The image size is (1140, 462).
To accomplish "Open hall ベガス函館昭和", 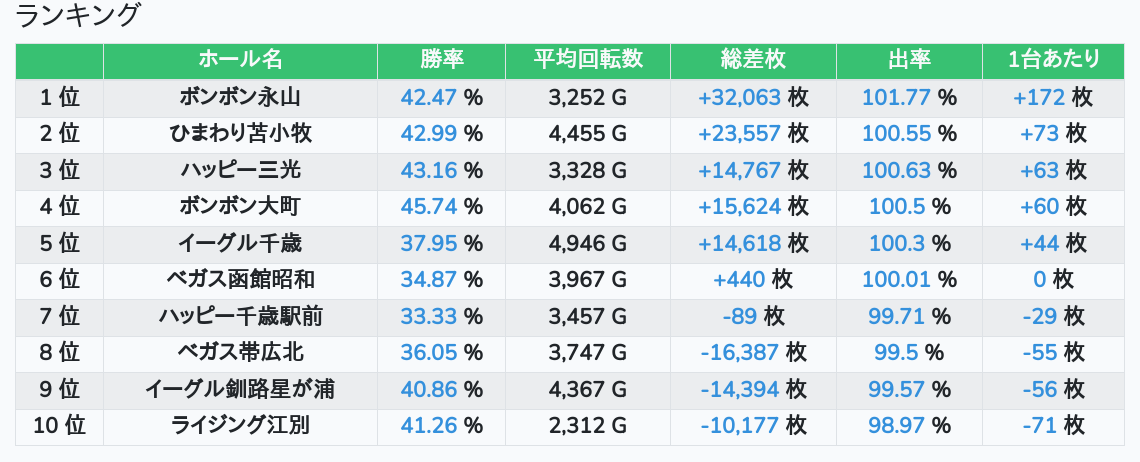I will coord(240,280).
